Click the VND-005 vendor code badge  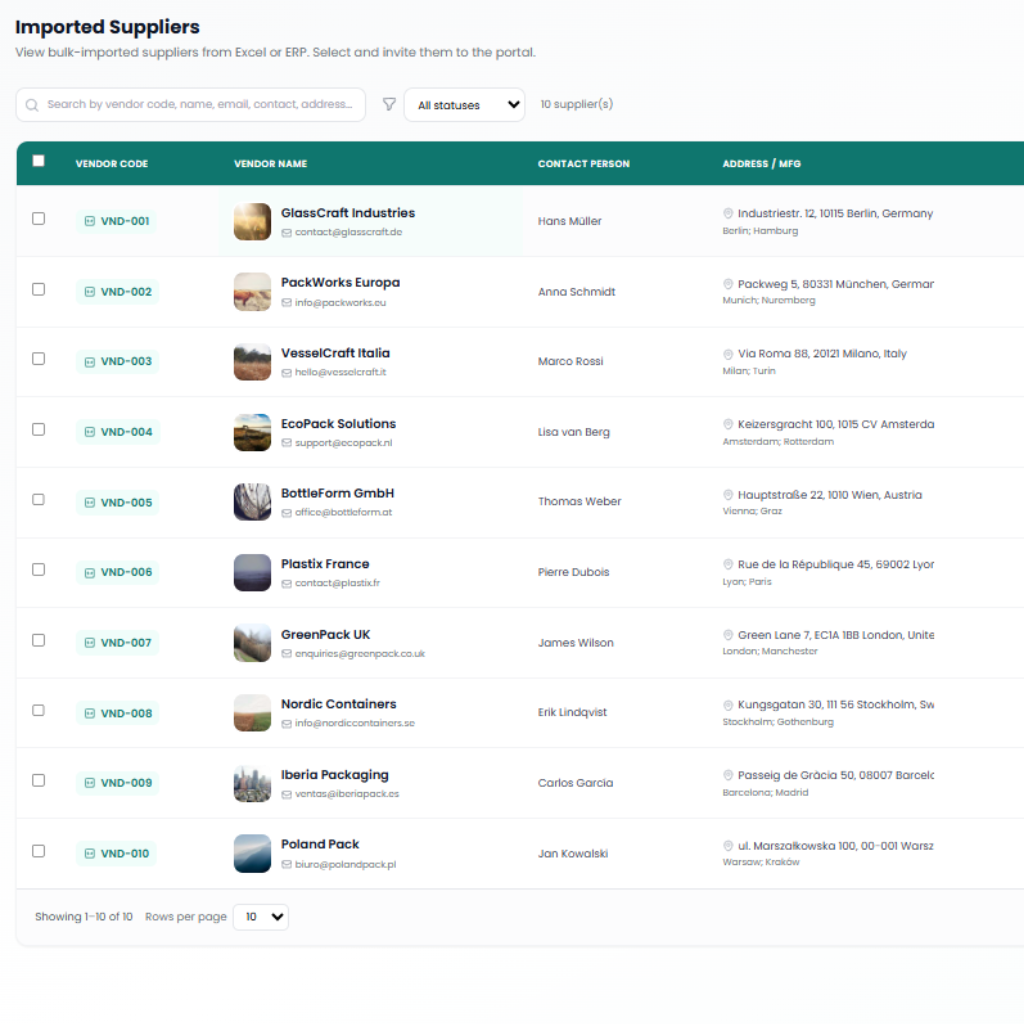(117, 502)
